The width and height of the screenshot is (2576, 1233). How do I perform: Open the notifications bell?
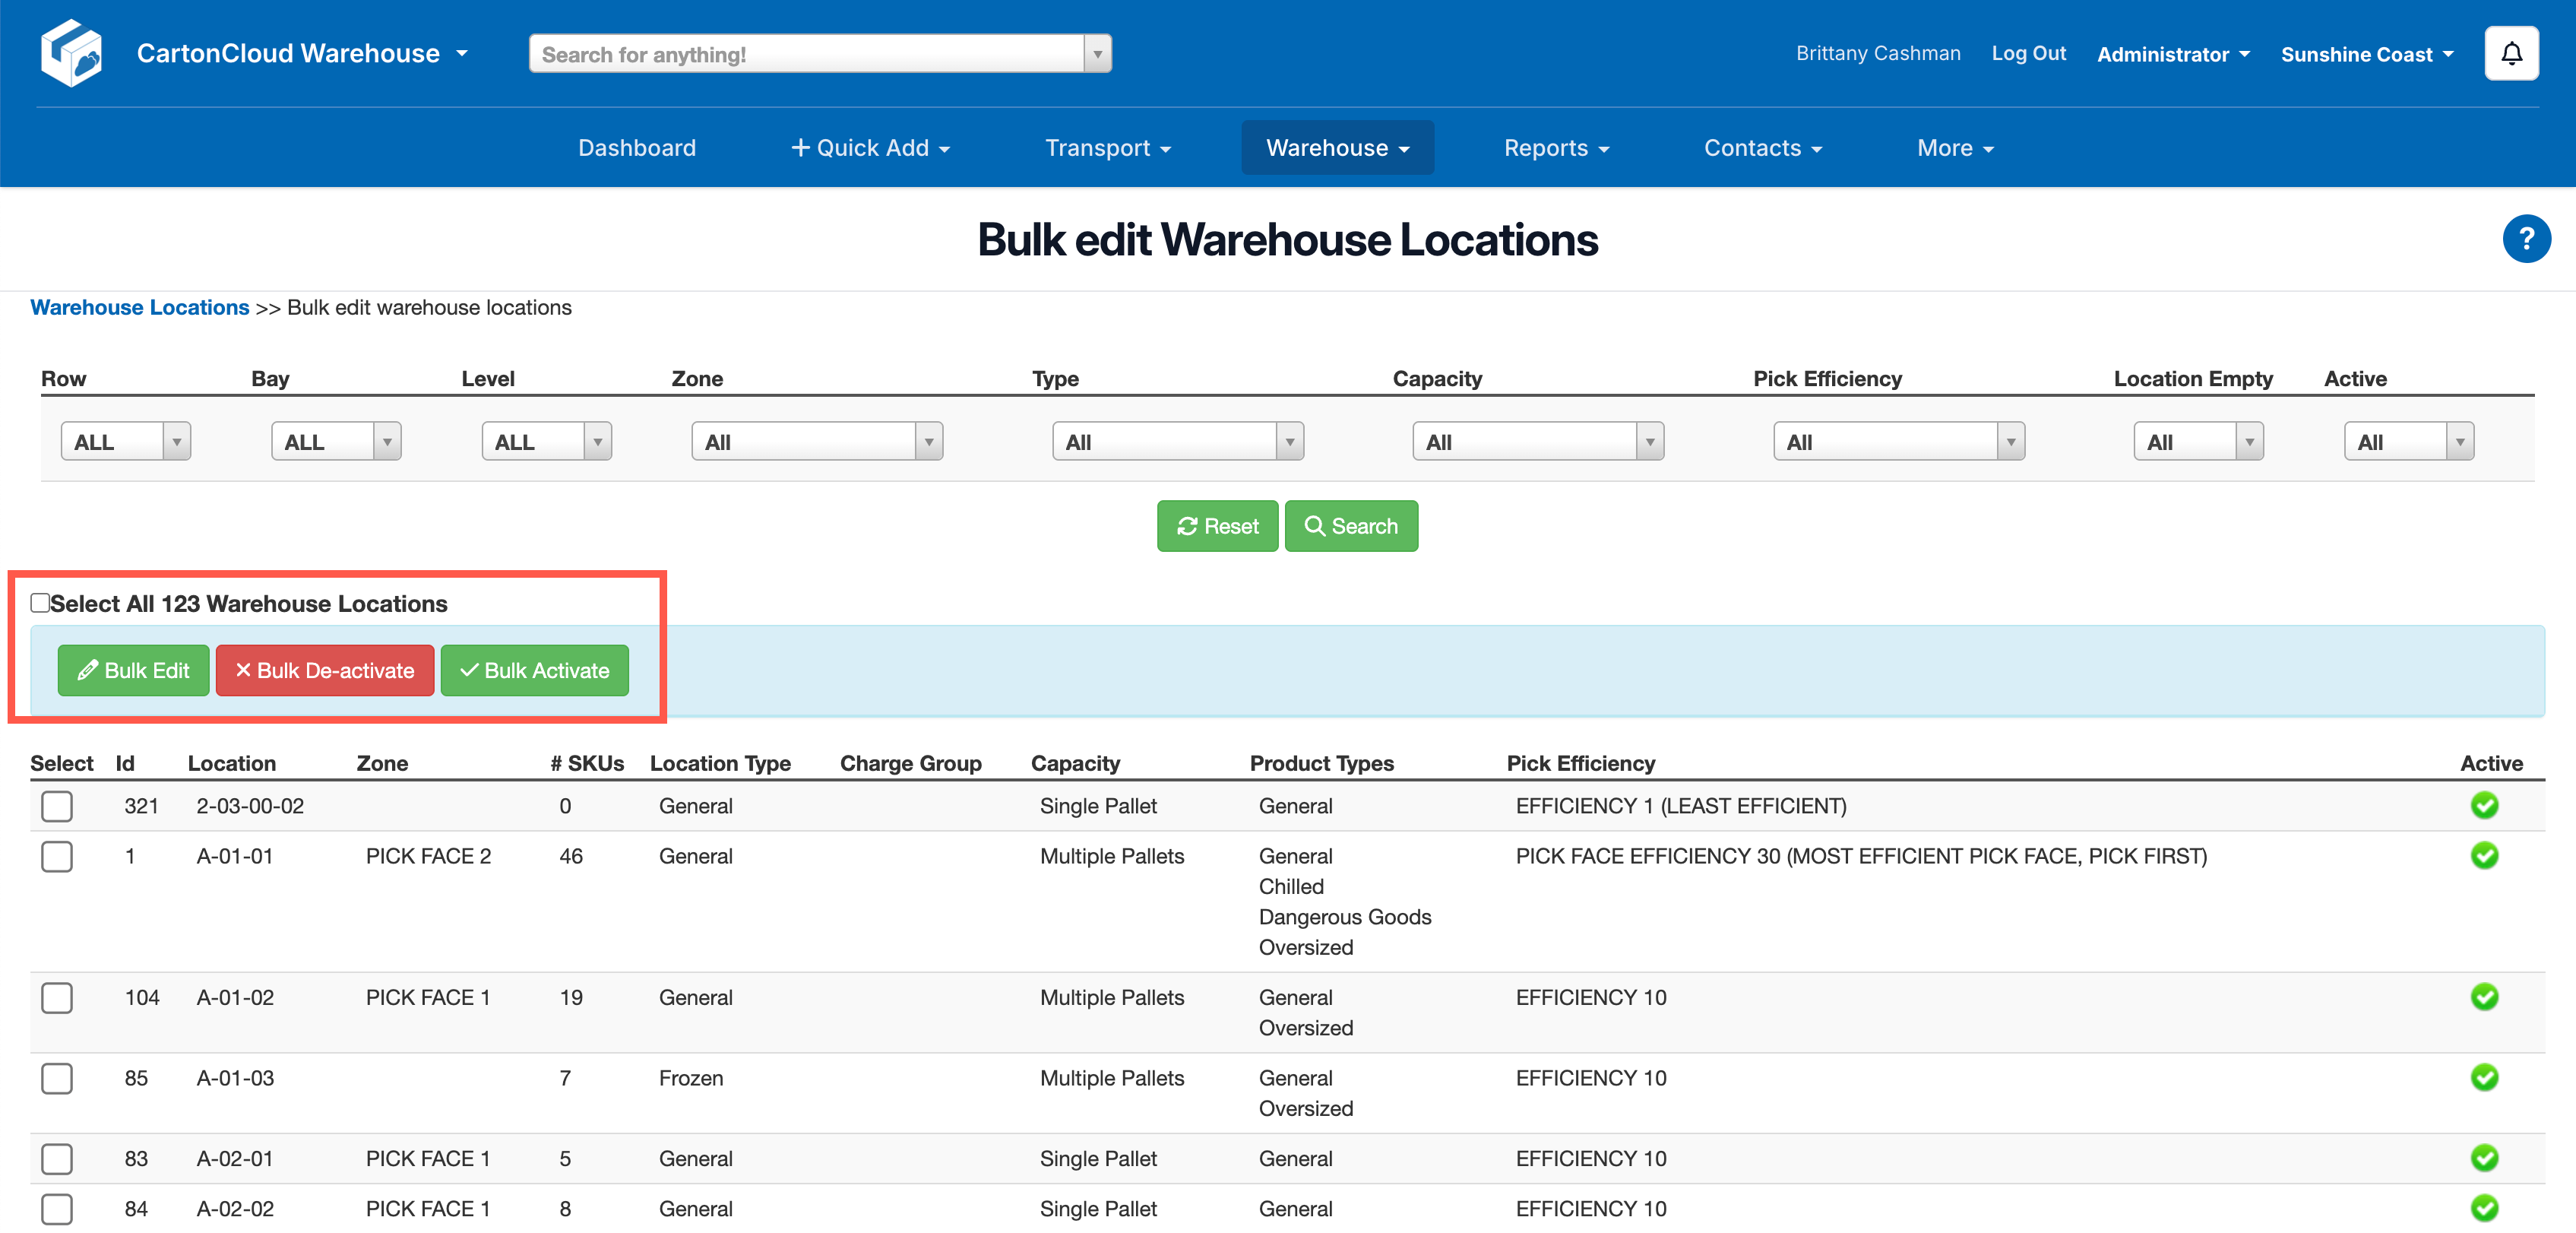(2510, 54)
